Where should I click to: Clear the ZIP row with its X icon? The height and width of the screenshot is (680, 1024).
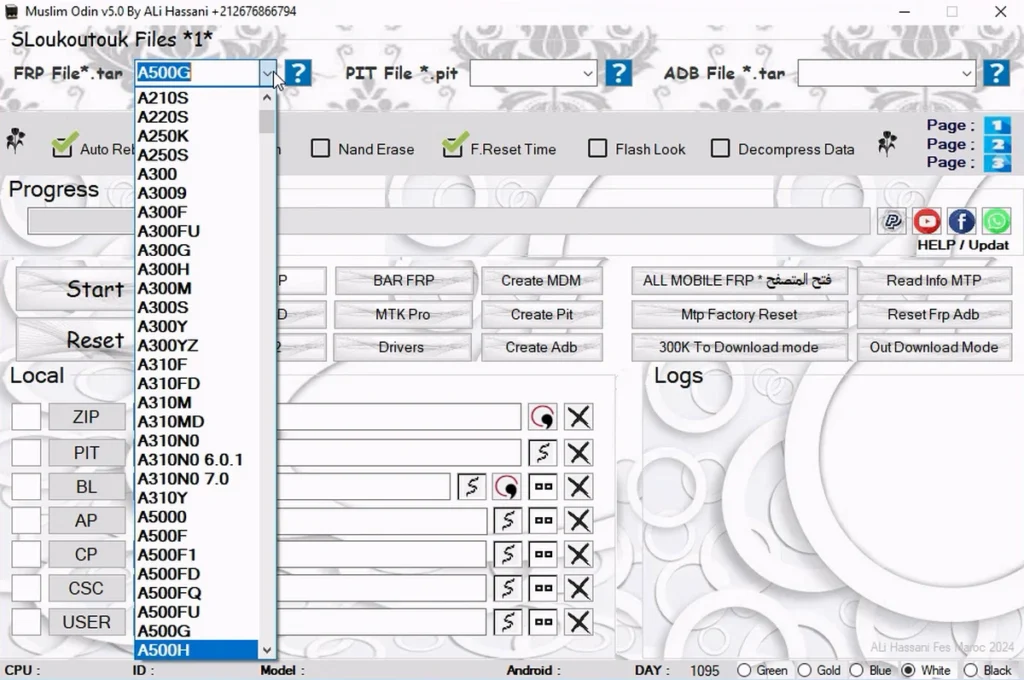pos(579,417)
